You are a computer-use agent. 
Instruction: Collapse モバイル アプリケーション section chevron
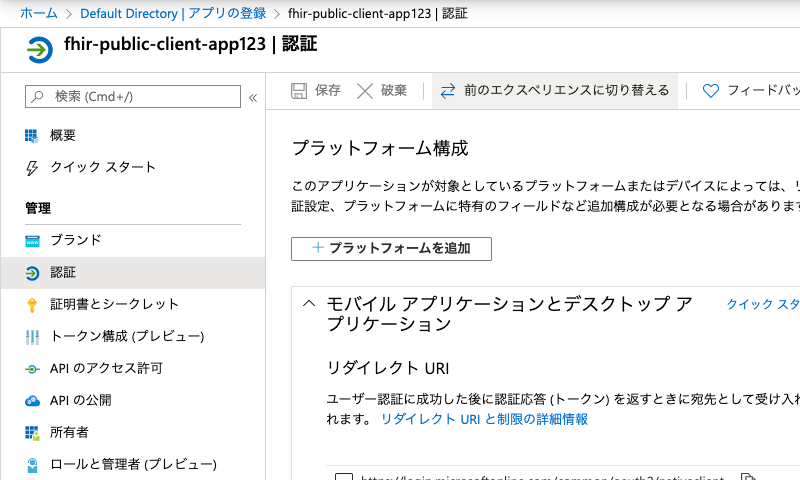(309, 304)
